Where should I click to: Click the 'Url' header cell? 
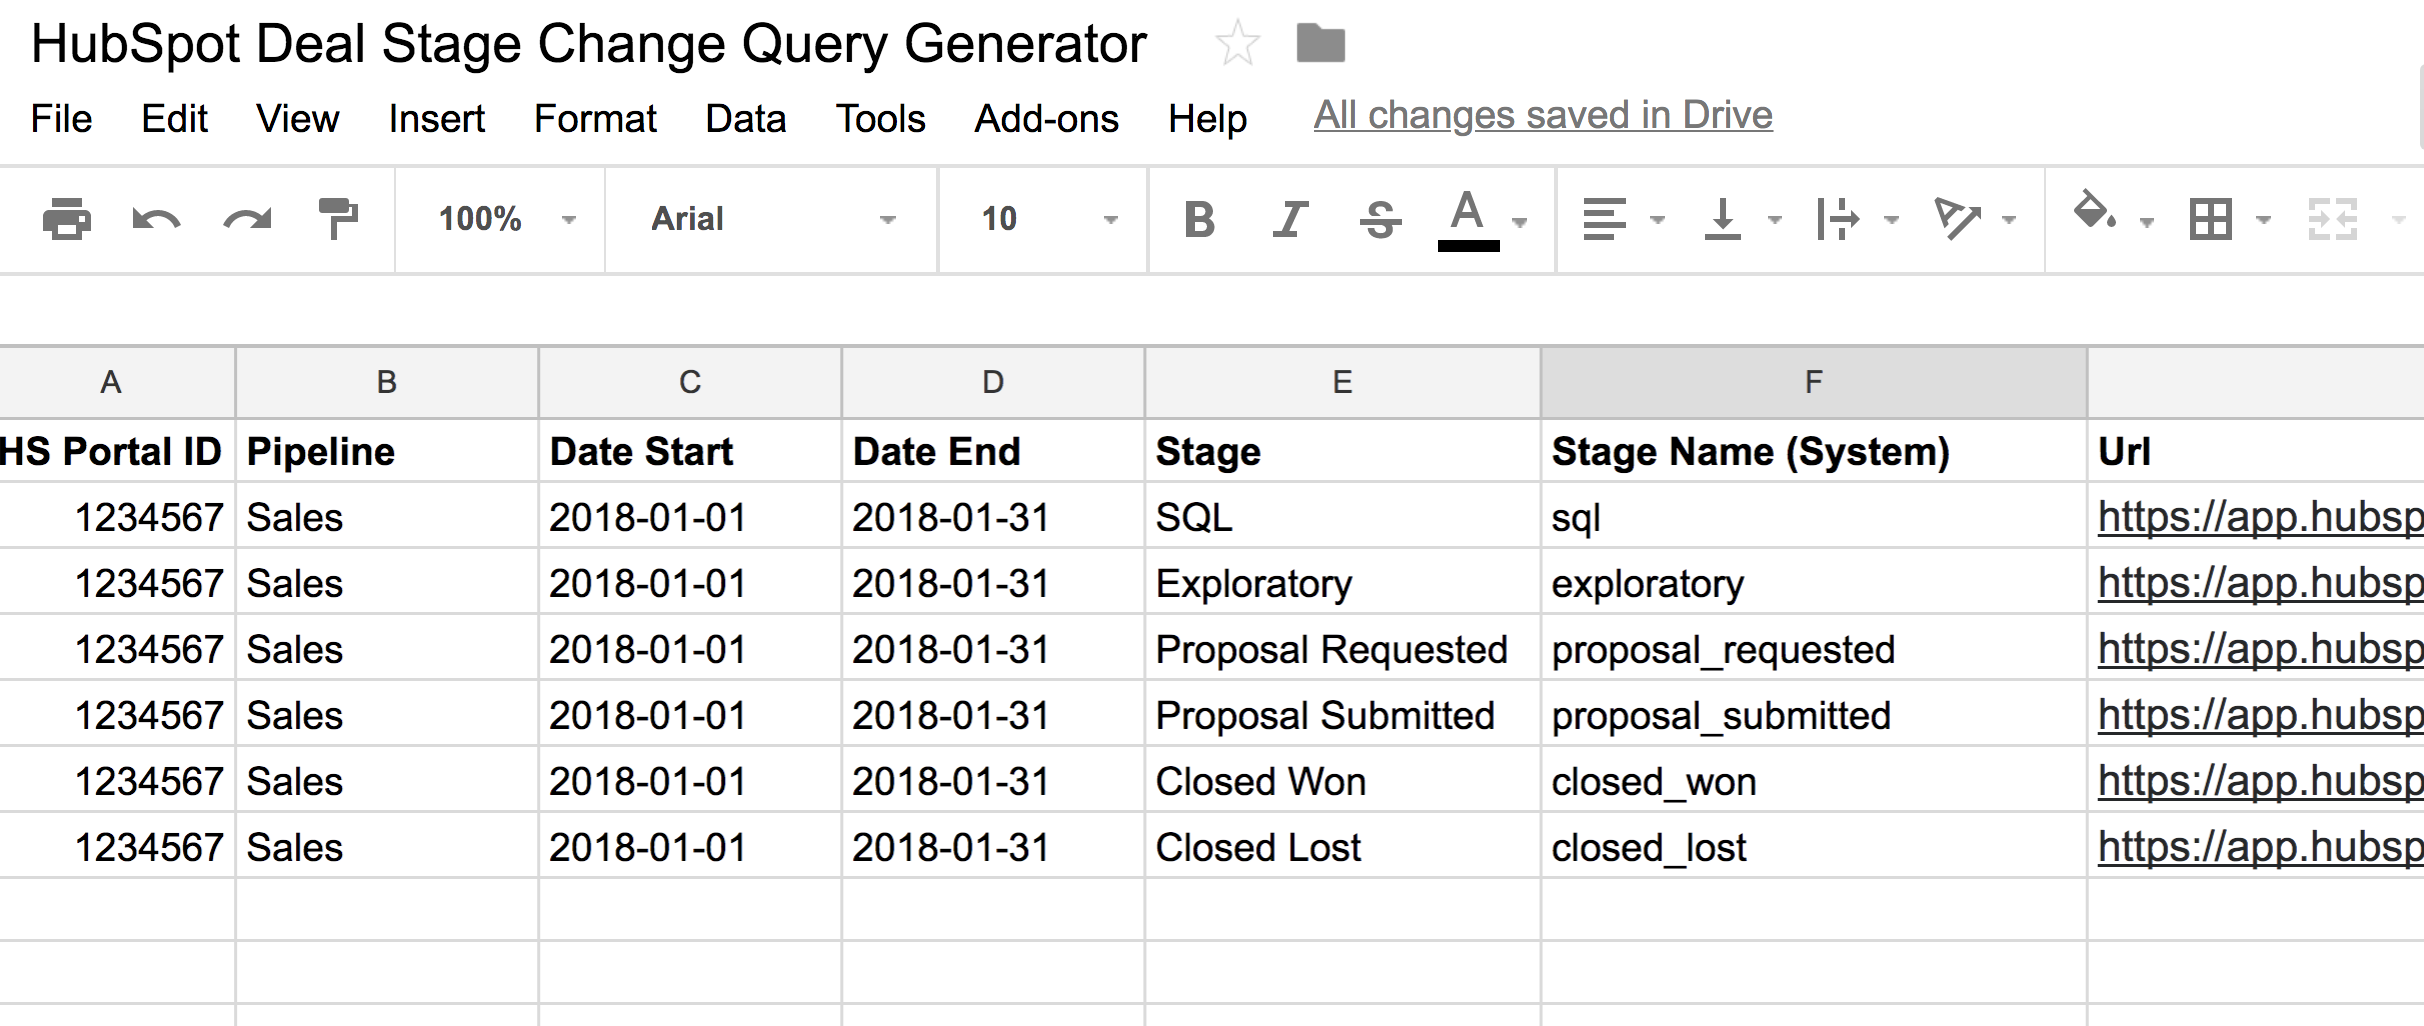[2256, 451]
